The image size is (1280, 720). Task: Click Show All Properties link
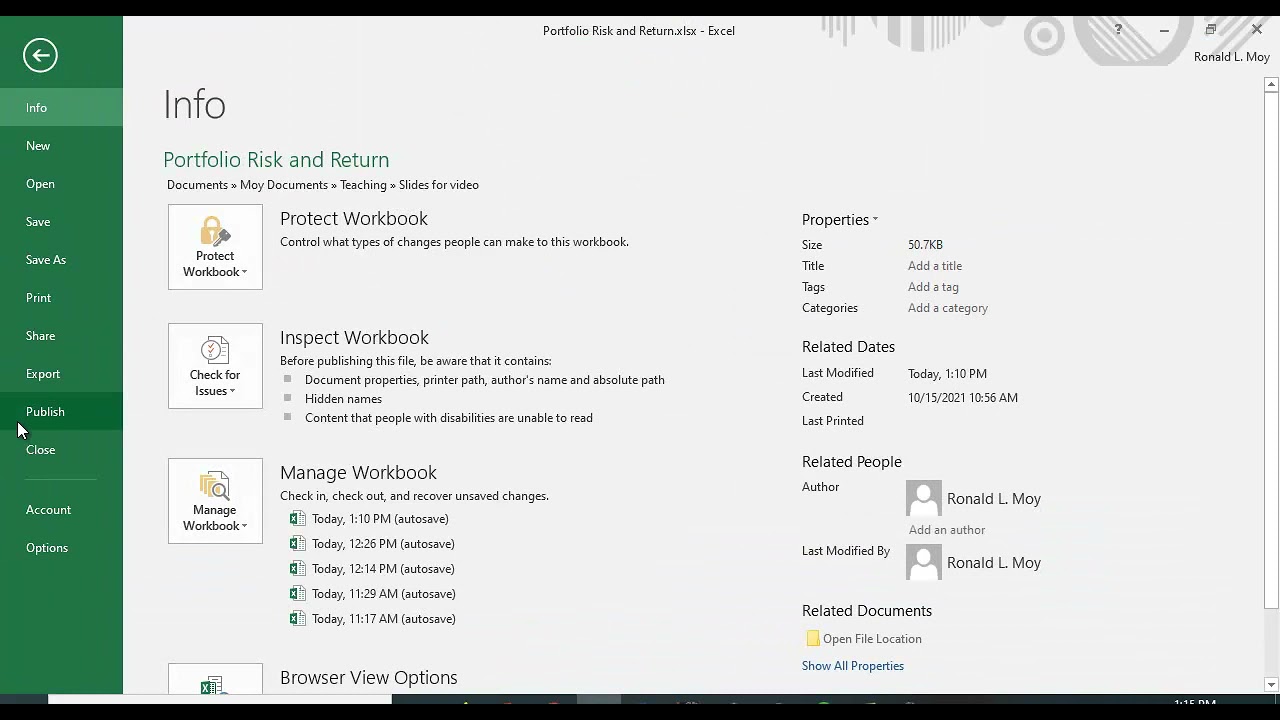(852, 666)
